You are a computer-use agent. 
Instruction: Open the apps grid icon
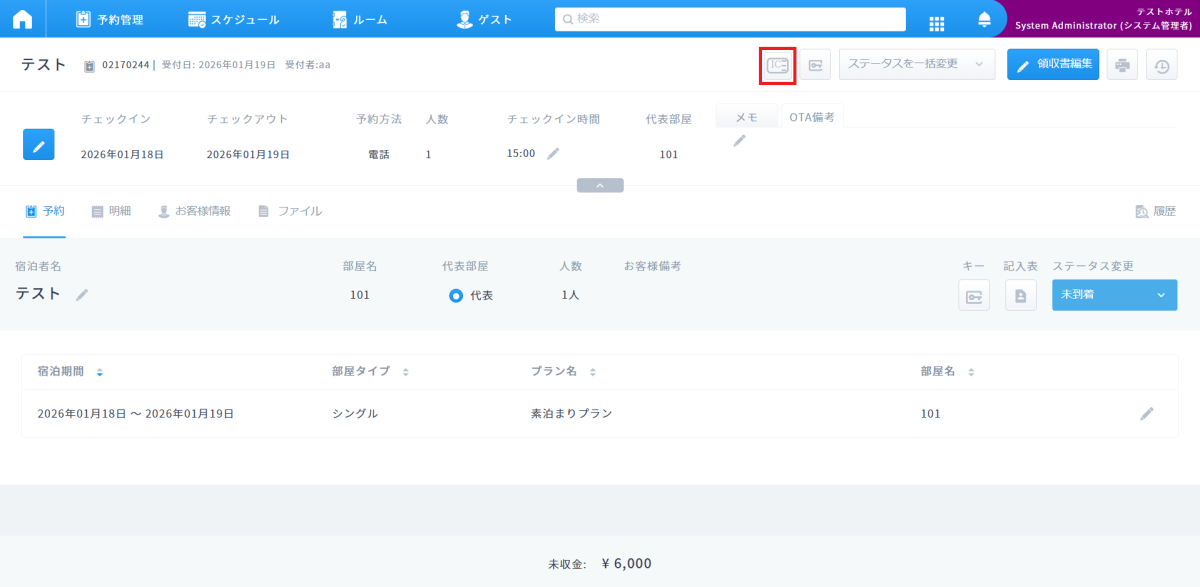(x=937, y=22)
